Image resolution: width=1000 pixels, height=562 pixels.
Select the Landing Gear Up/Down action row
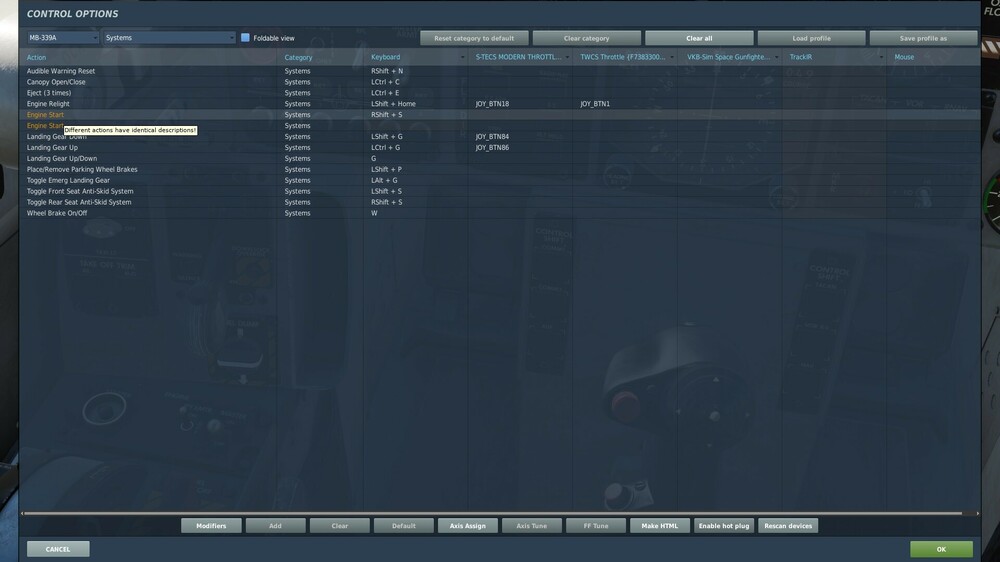tap(499, 158)
